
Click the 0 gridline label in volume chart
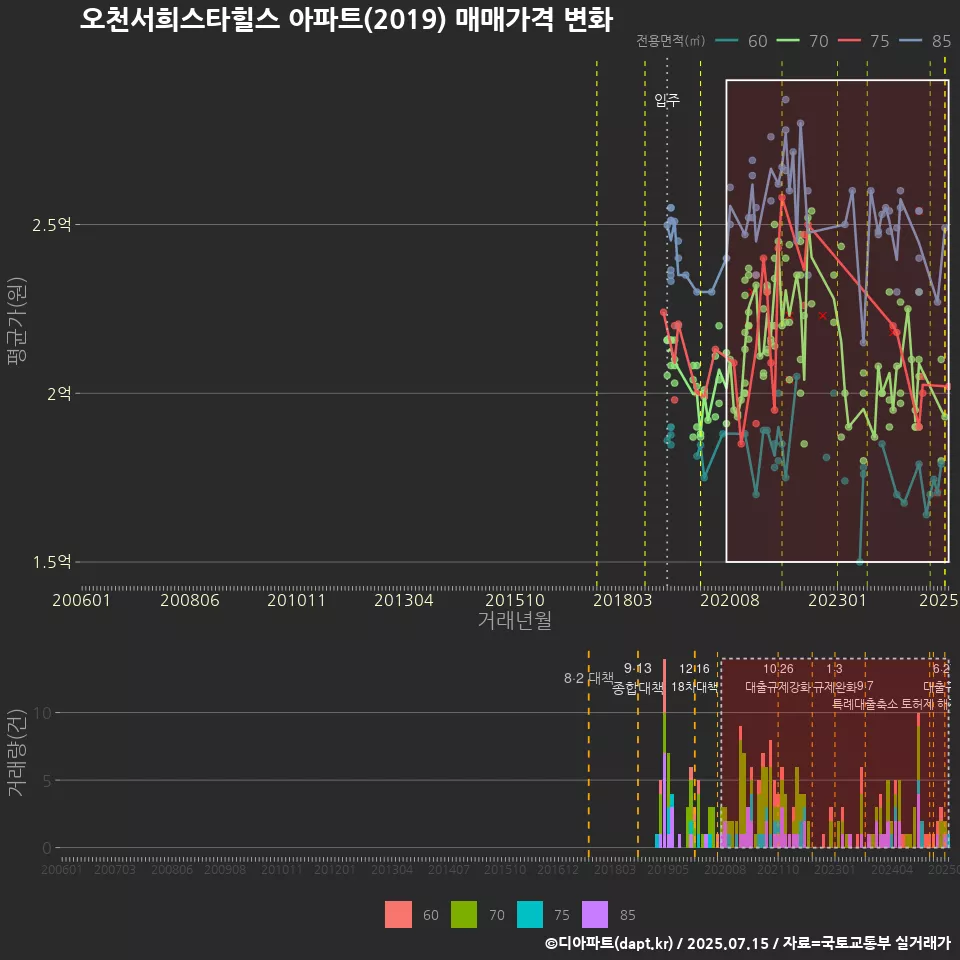pos(47,848)
